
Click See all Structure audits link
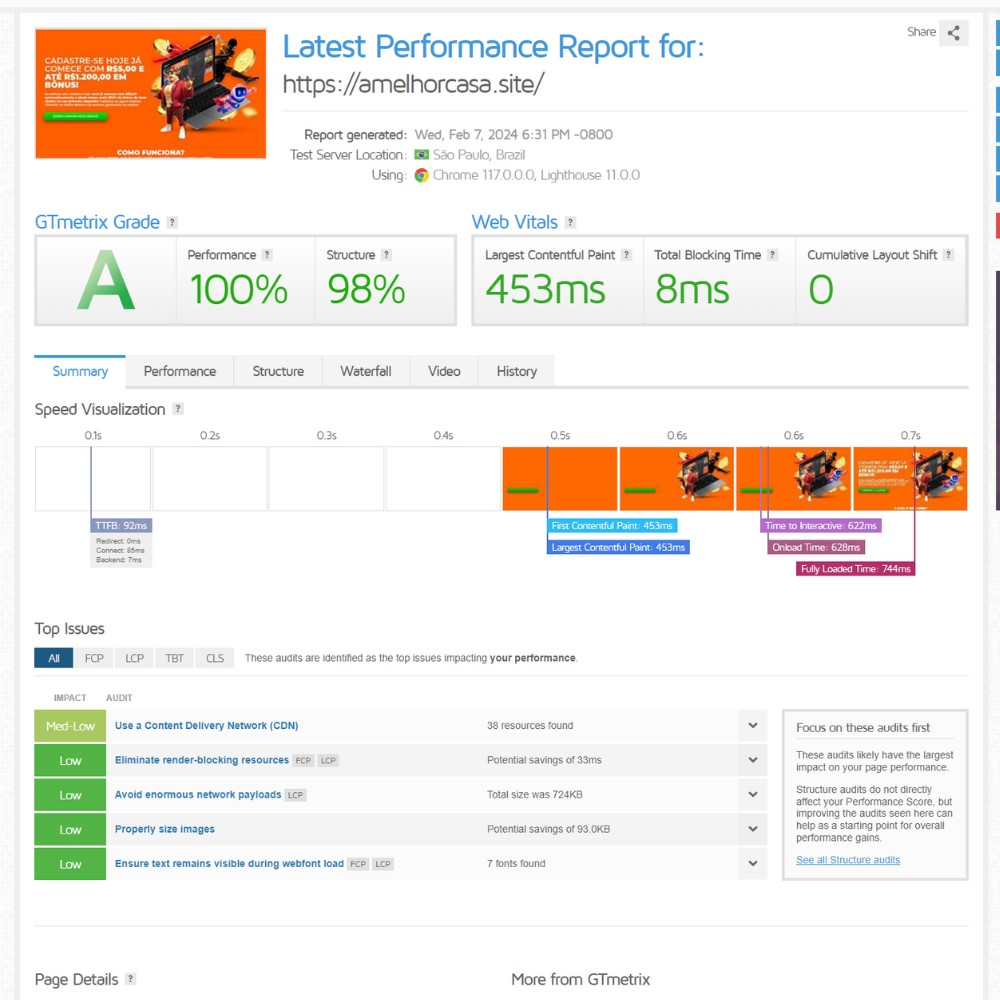(848, 860)
